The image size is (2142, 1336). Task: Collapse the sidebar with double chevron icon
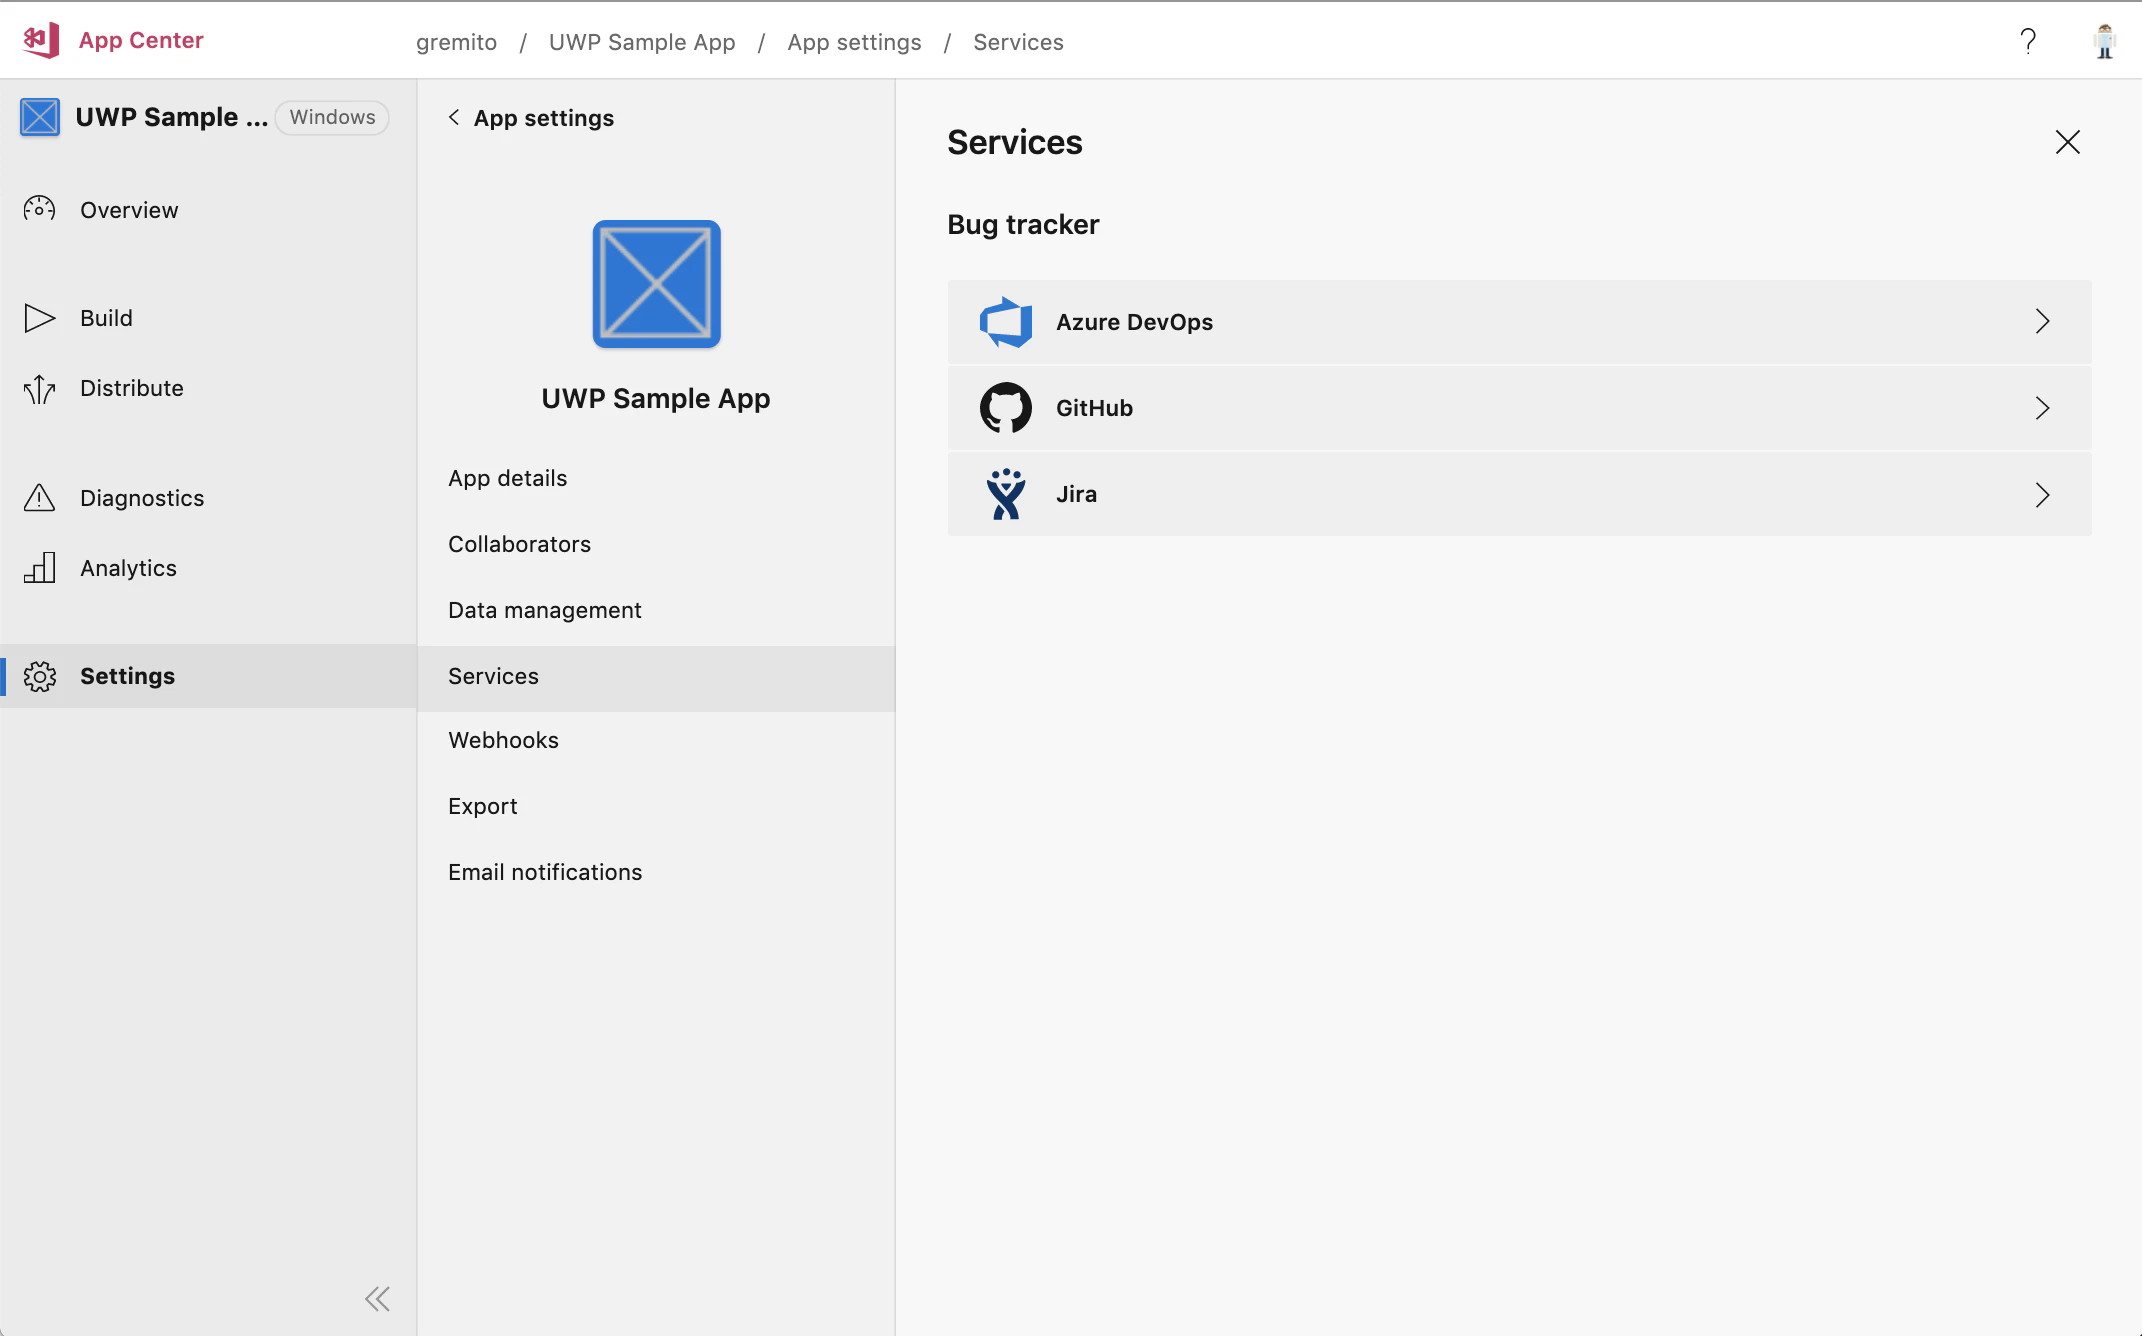pos(377,1299)
